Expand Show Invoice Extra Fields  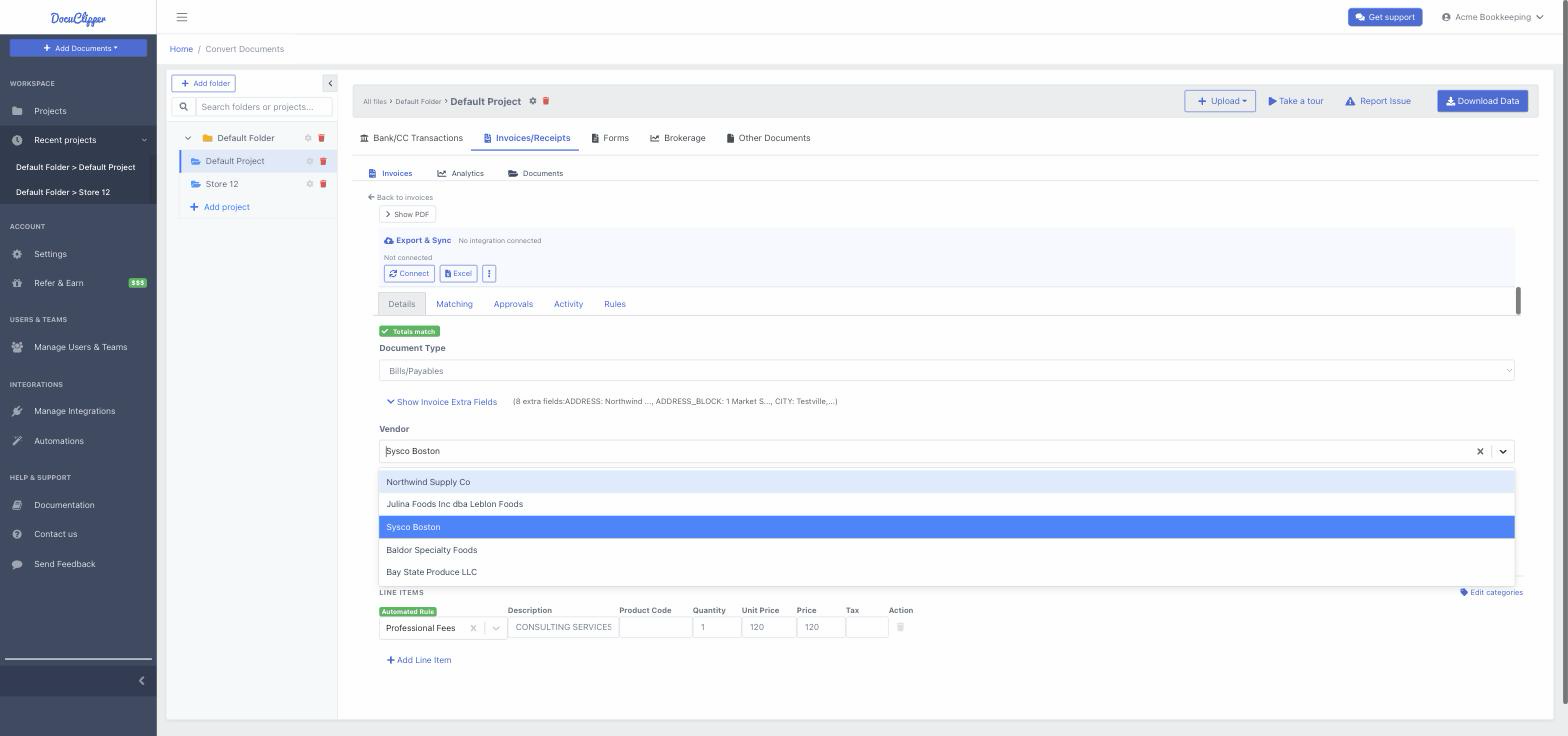442,402
